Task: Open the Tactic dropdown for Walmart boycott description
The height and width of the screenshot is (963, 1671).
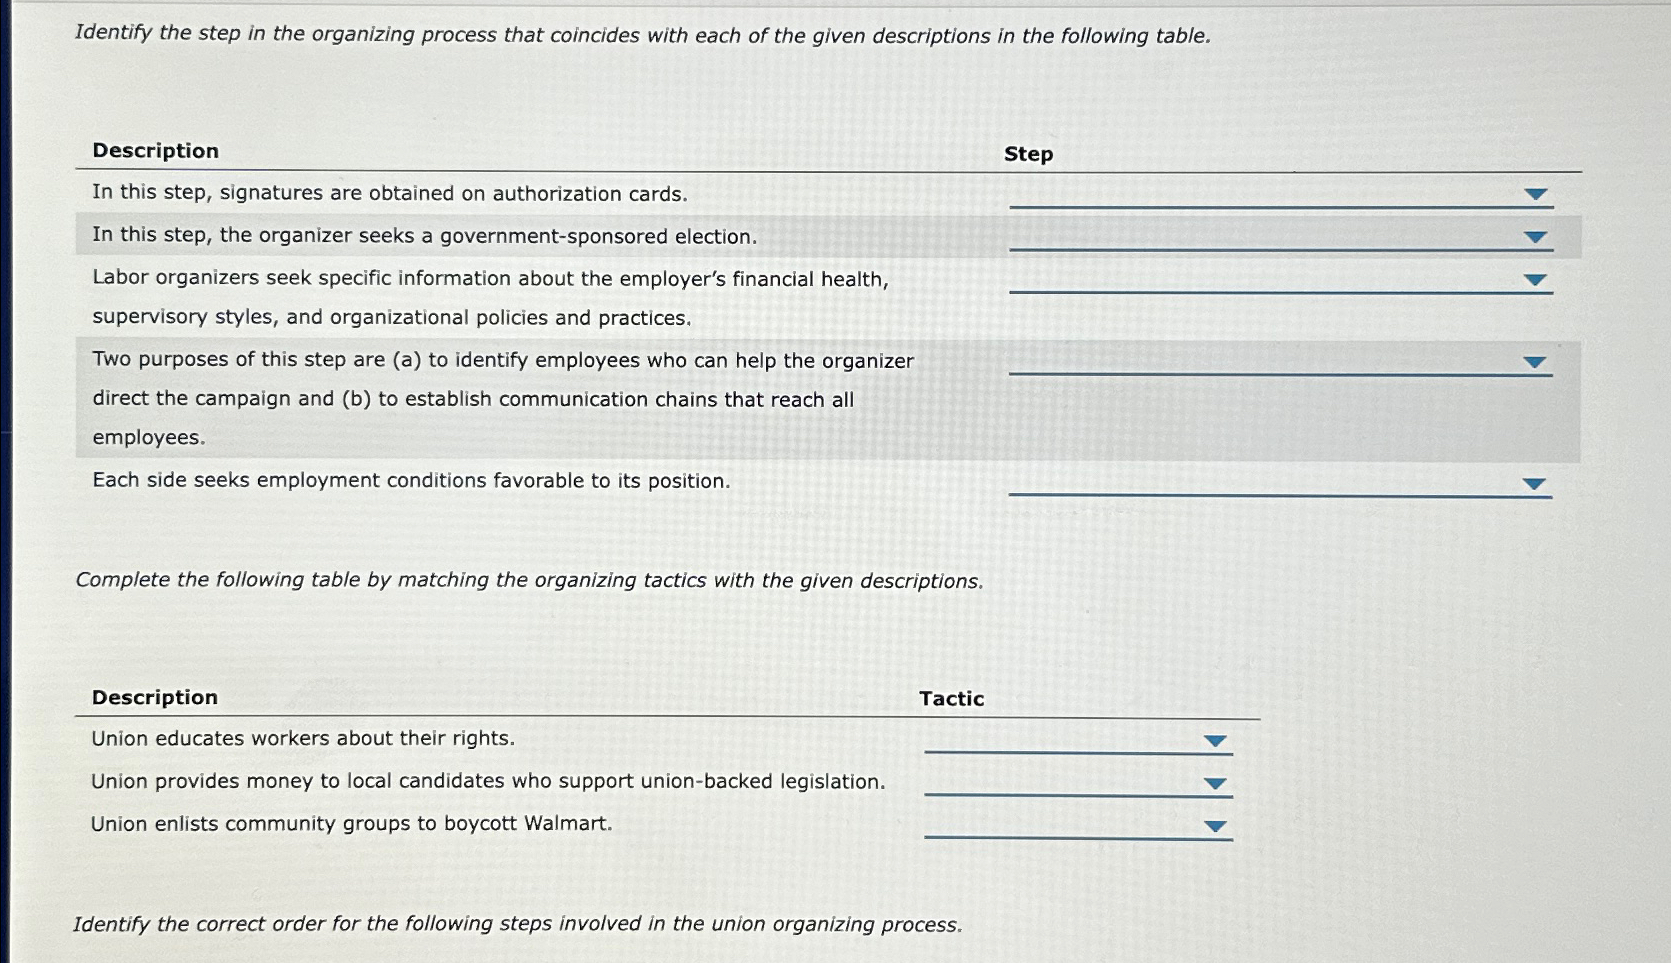Action: (x=1215, y=826)
